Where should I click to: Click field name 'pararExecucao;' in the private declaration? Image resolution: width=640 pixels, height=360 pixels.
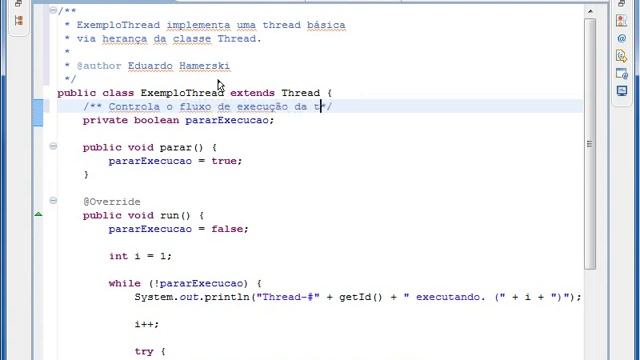click(x=230, y=120)
